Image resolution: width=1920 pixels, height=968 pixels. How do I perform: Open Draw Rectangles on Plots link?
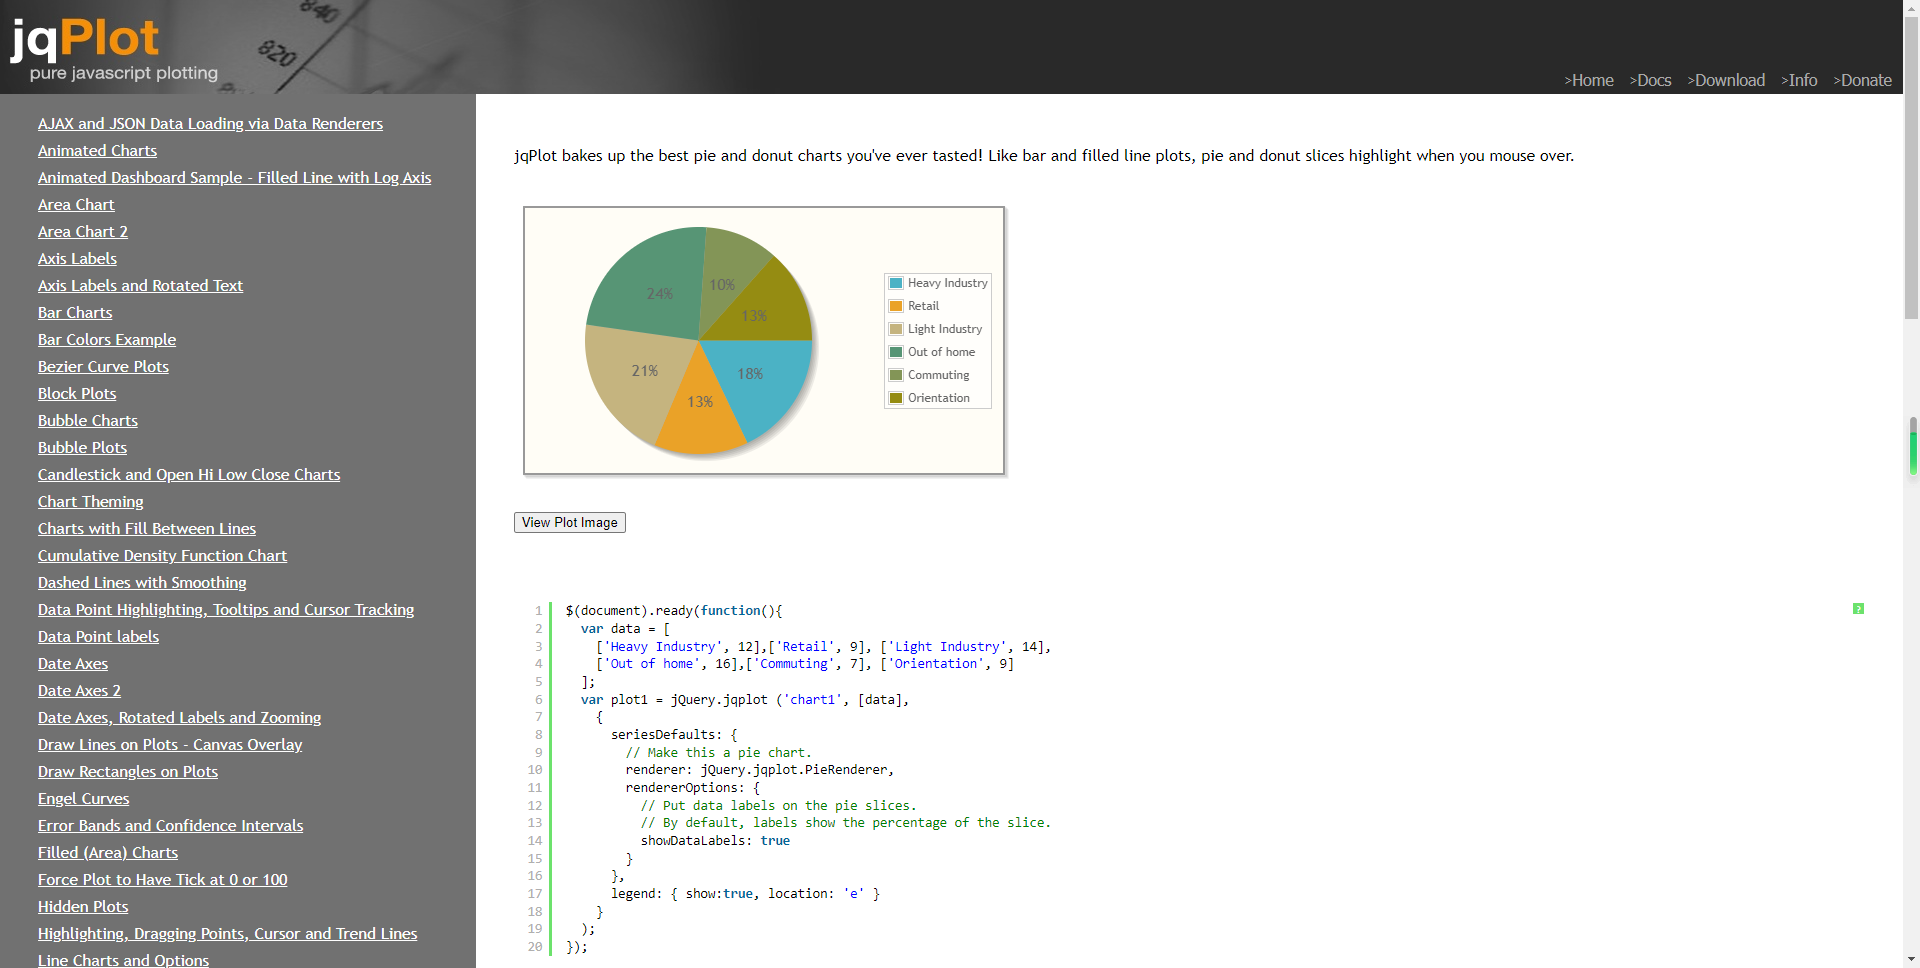click(128, 771)
